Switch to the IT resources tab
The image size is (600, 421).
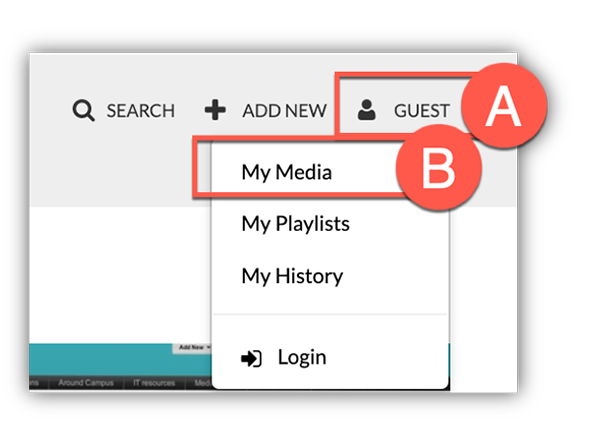click(x=155, y=383)
